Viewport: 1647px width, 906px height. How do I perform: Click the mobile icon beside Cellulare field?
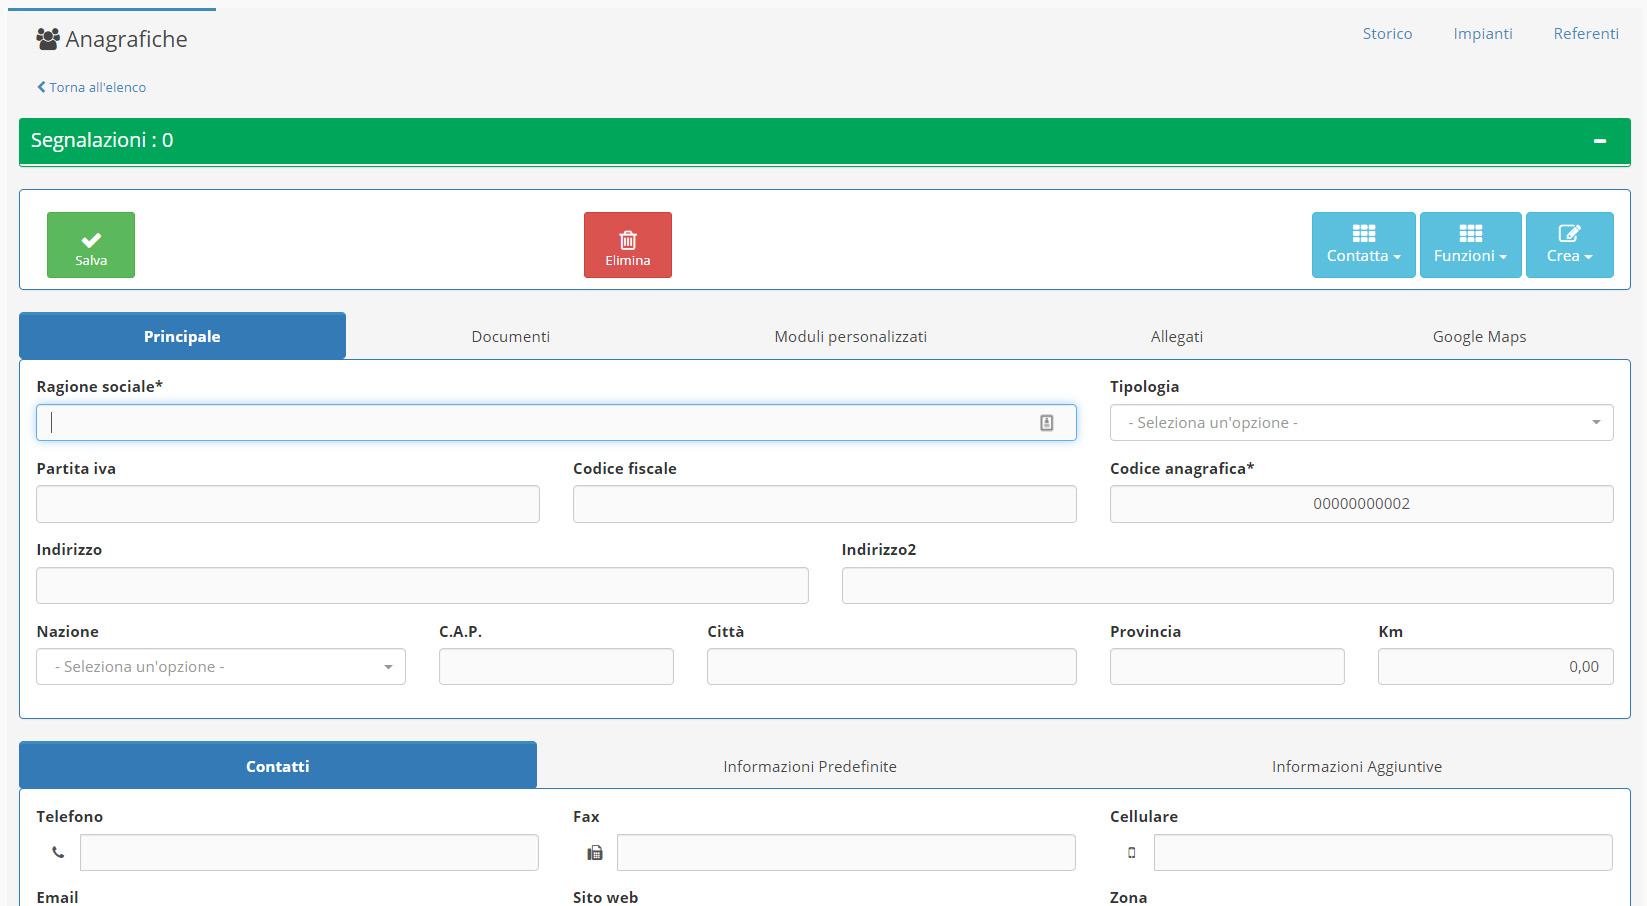(x=1132, y=853)
